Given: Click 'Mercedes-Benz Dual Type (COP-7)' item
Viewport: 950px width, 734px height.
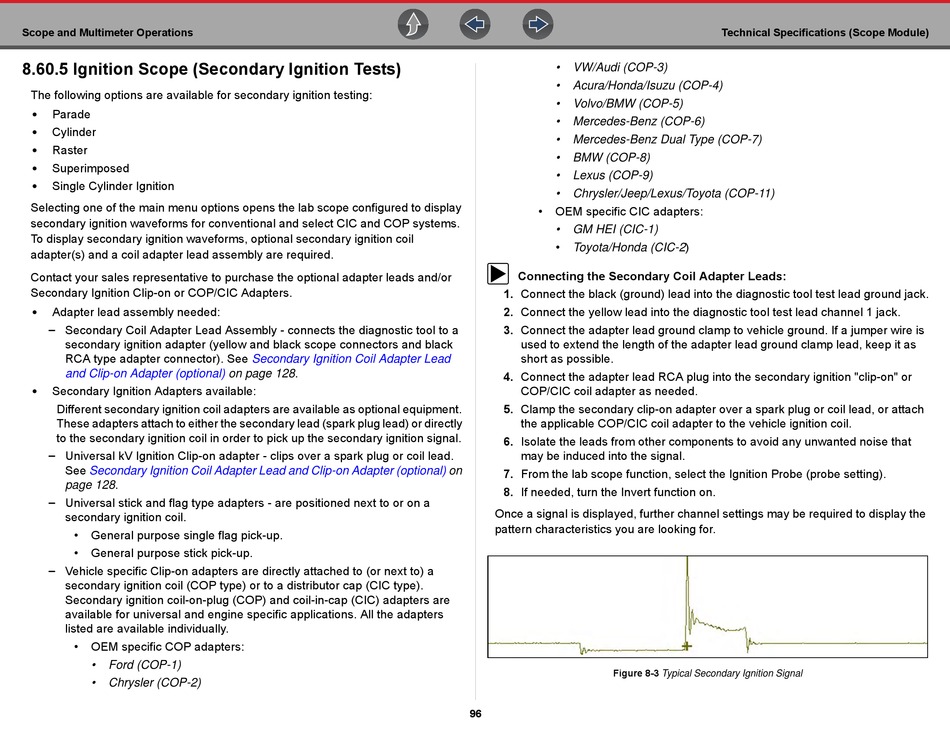Looking at the screenshot, I should pos(668,139).
